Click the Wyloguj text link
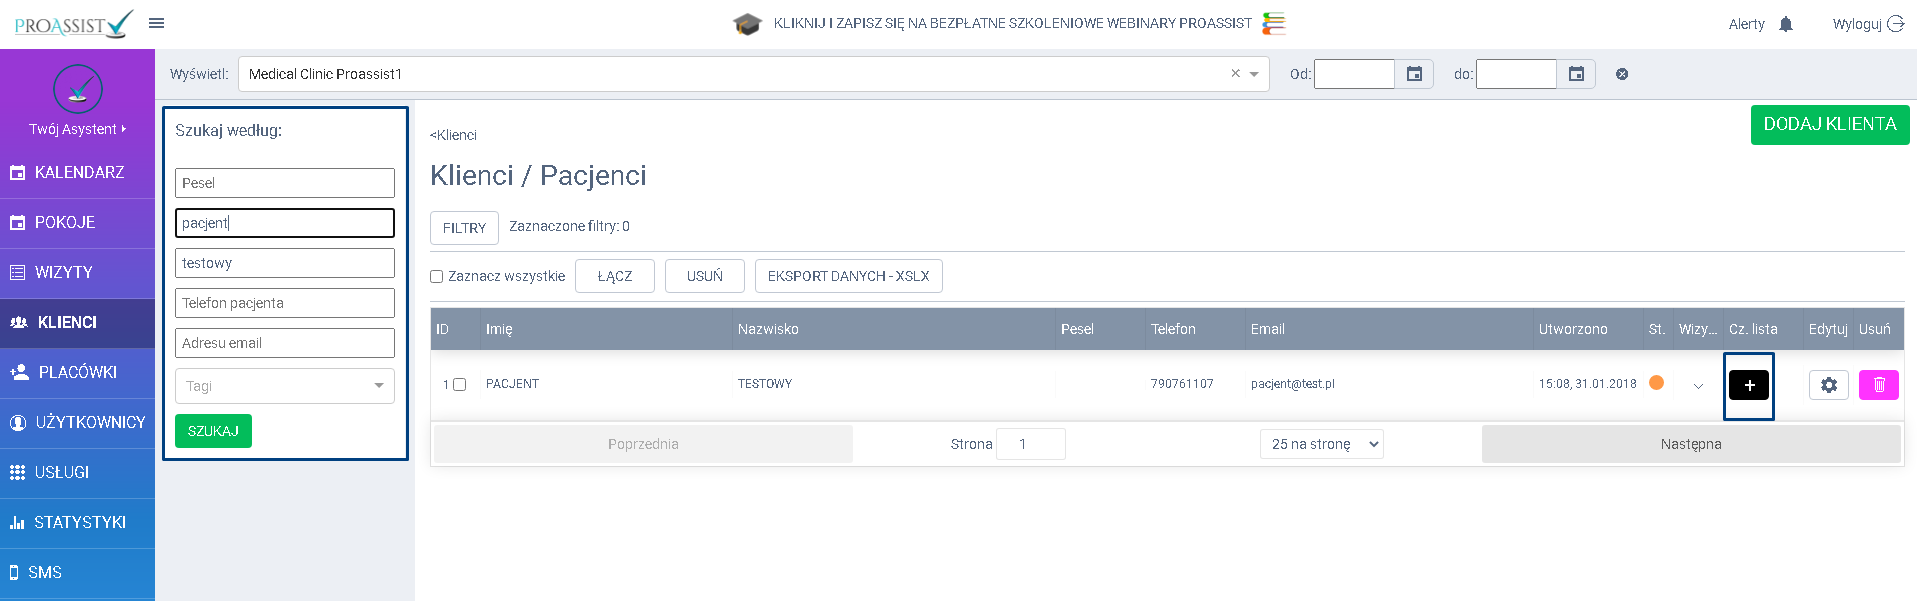The image size is (1917, 601). (x=1857, y=24)
